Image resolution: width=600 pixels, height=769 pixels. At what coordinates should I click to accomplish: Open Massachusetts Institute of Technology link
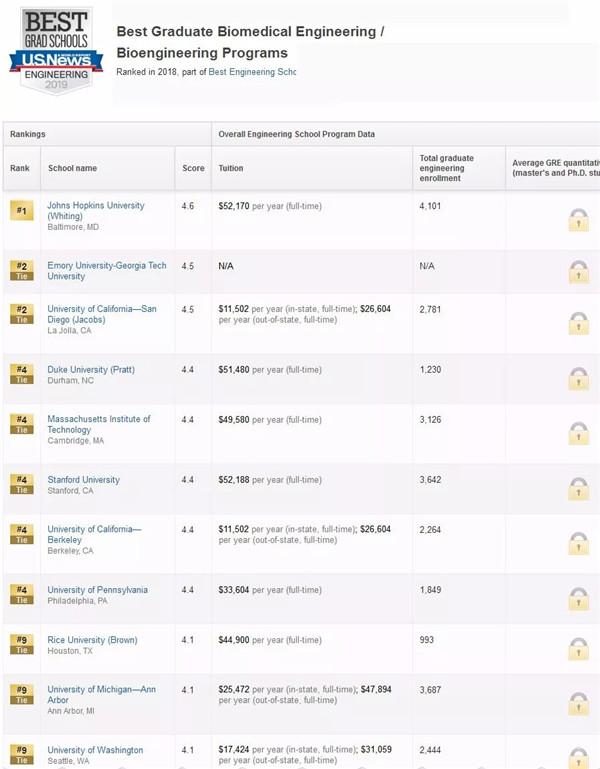click(99, 424)
